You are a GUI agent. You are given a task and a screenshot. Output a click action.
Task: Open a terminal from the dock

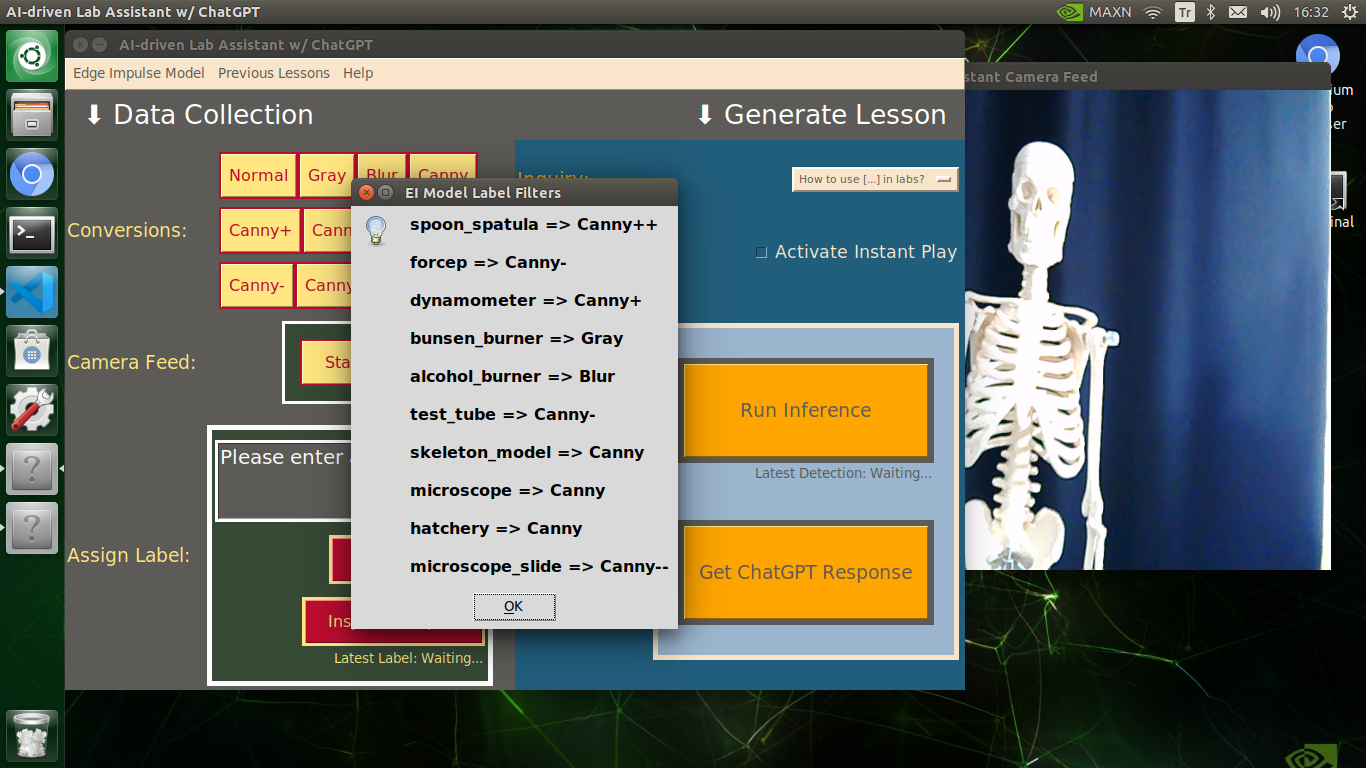[x=31, y=233]
